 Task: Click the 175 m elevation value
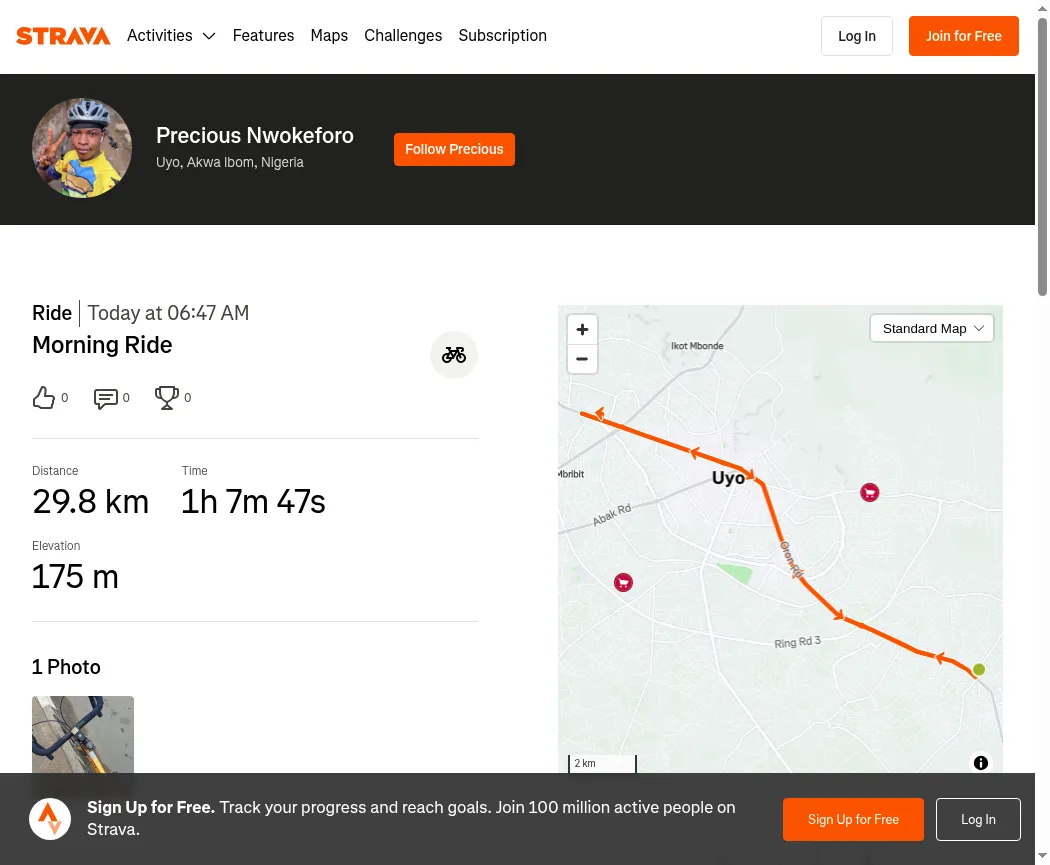pyautogui.click(x=75, y=577)
